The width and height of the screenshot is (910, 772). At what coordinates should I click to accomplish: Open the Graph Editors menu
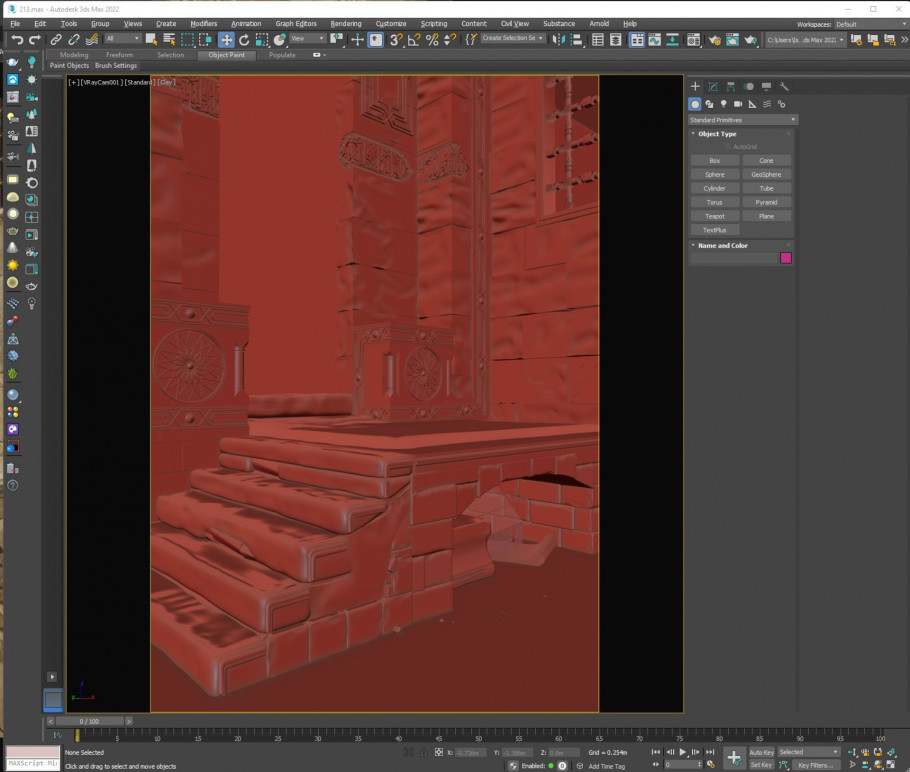click(296, 24)
